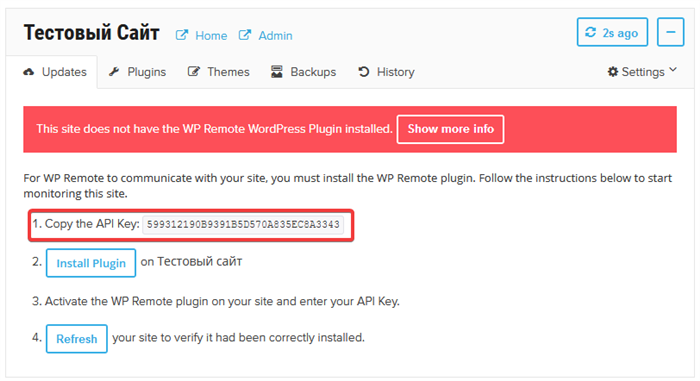
Task: Switch to the Plugins tab
Action: [x=138, y=72]
